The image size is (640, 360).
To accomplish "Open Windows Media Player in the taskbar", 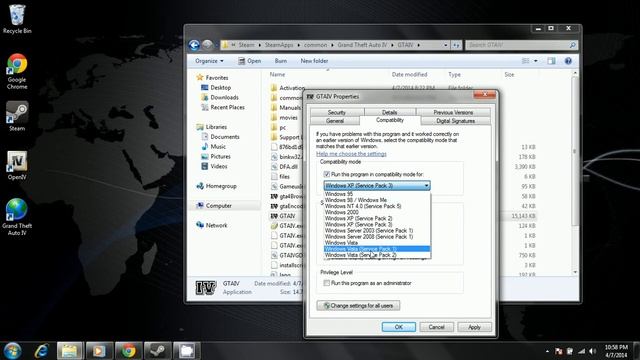I will pyautogui.click(x=99, y=351).
